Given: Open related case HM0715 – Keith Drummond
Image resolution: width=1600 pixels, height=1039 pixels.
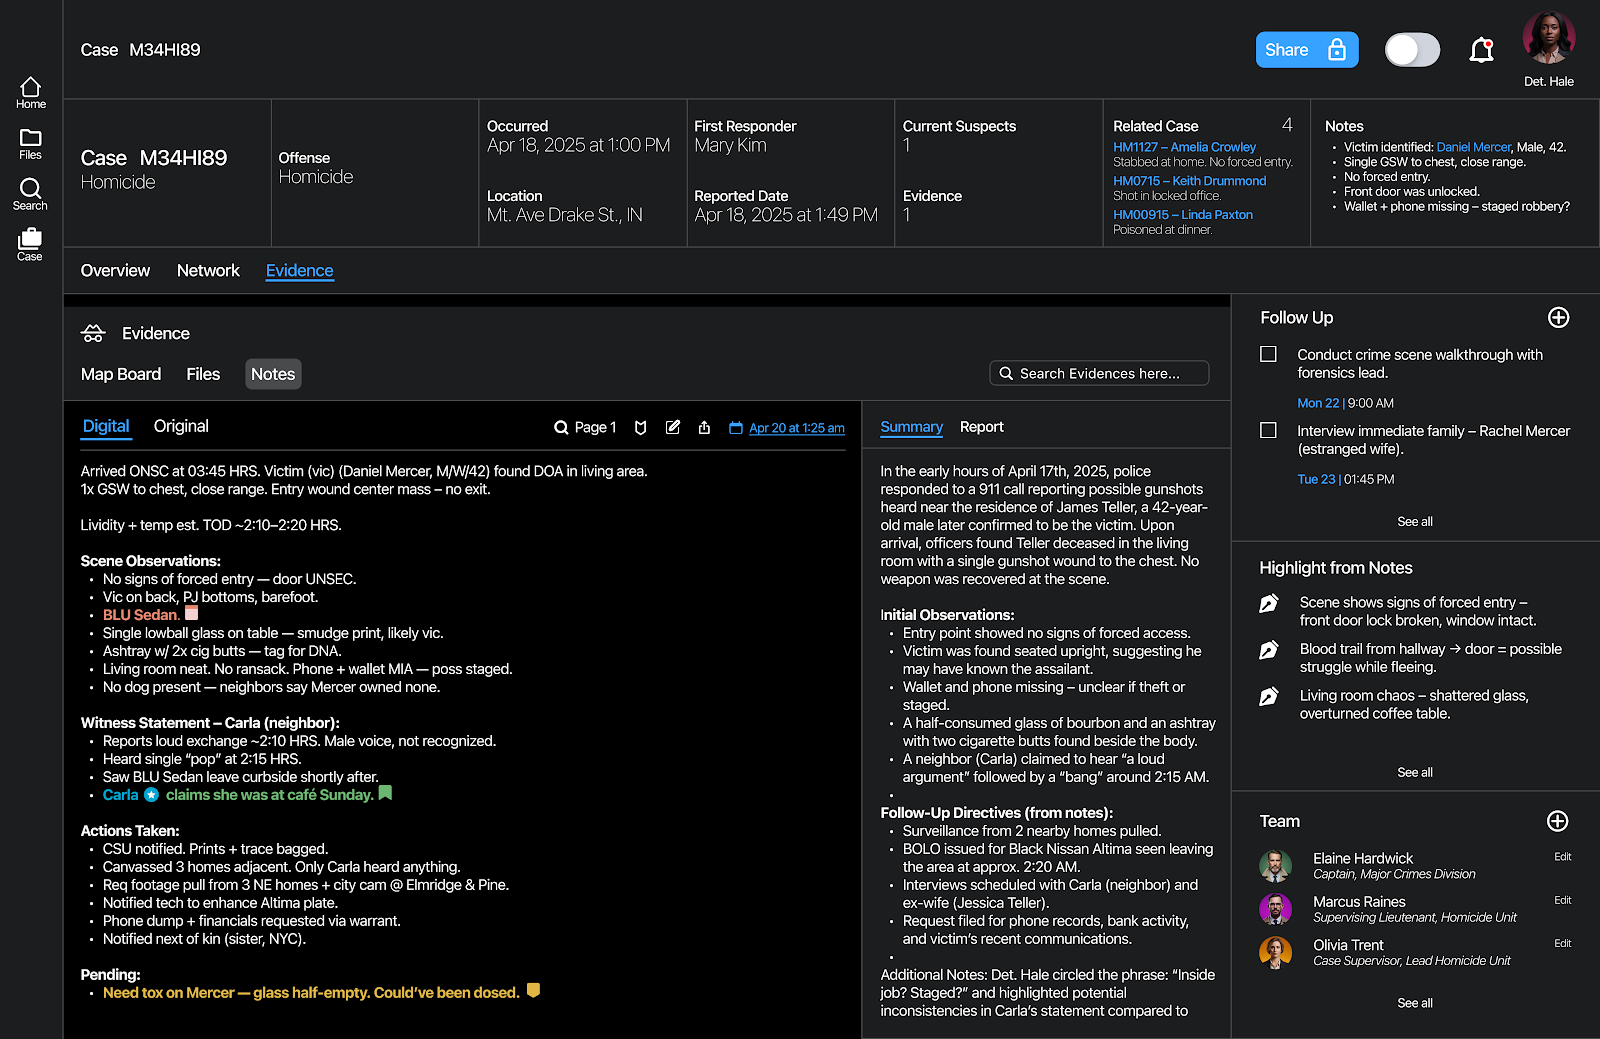Looking at the screenshot, I should pos(1189,181).
